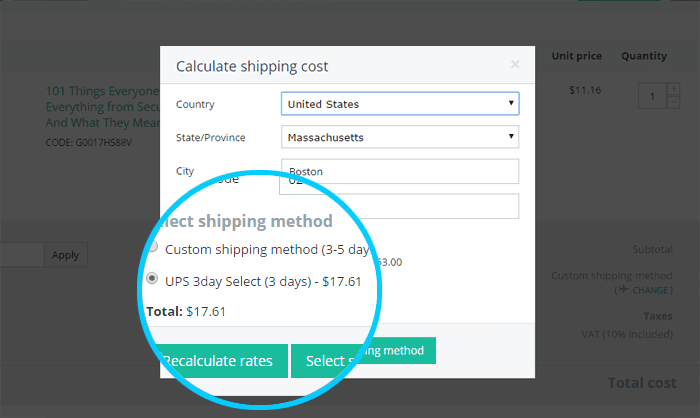Screen dimensions: 700x418
Task: Click the airplane icon beside CHANGE
Action: pos(622,289)
